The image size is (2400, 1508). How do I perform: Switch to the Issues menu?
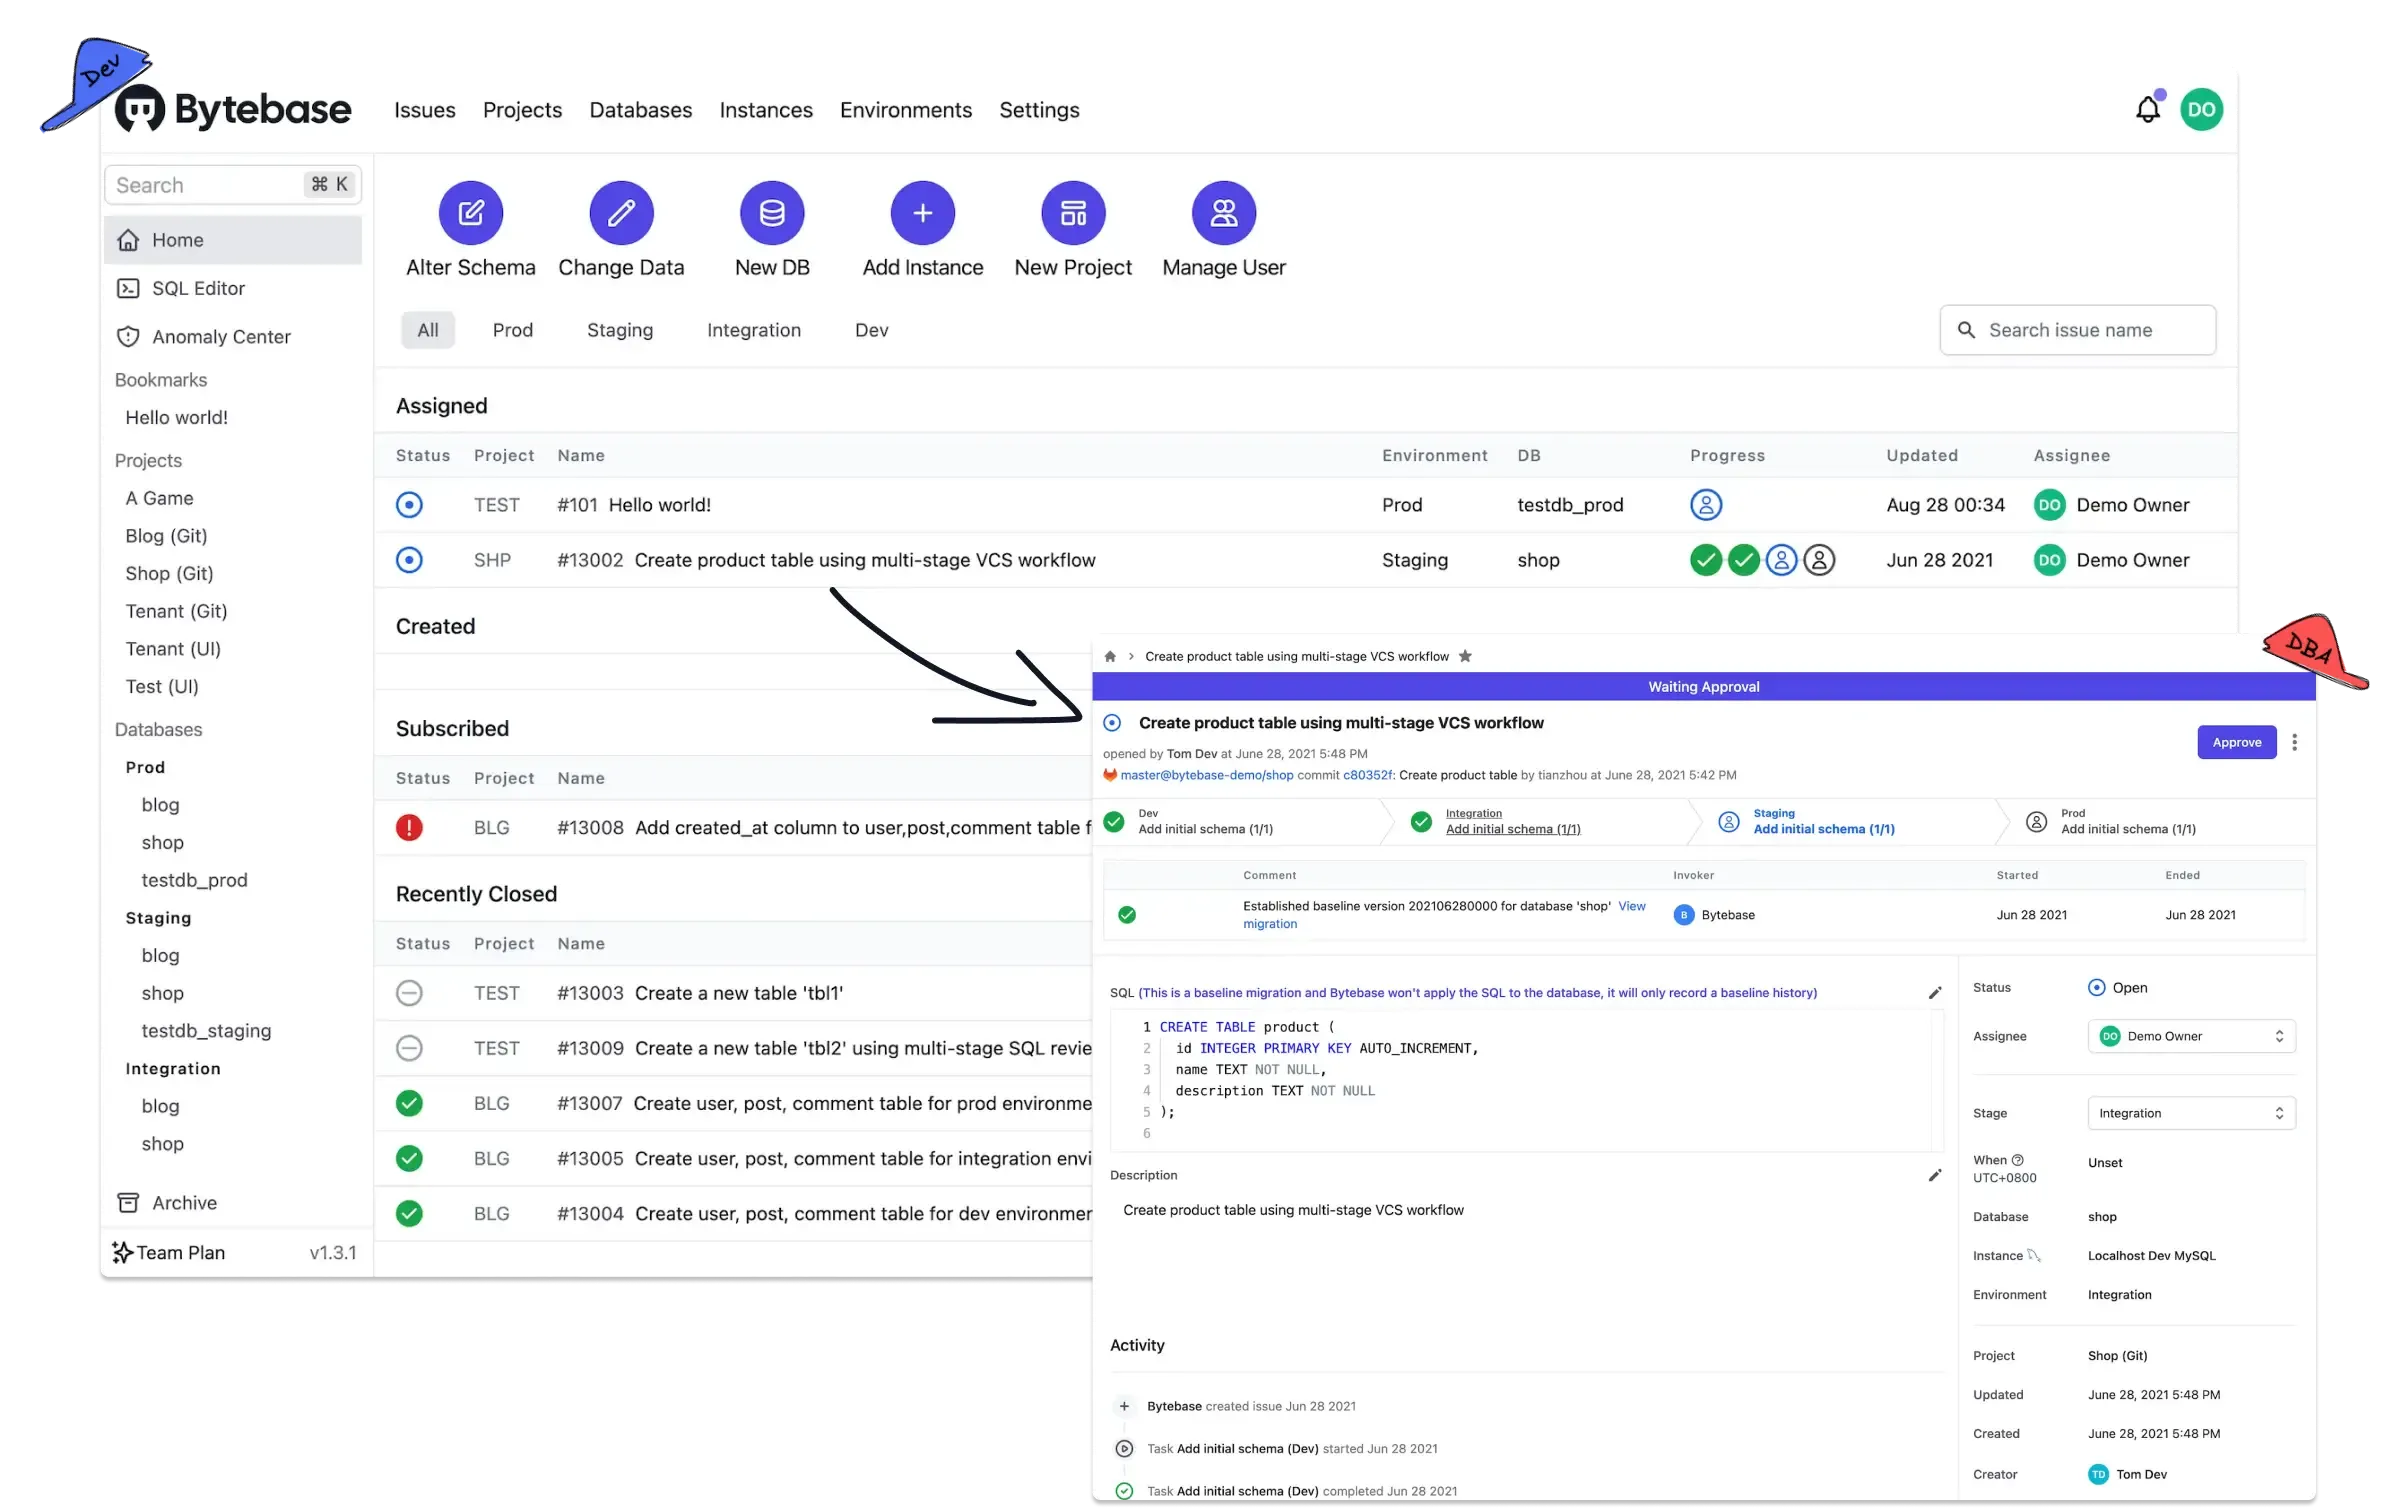point(425,110)
